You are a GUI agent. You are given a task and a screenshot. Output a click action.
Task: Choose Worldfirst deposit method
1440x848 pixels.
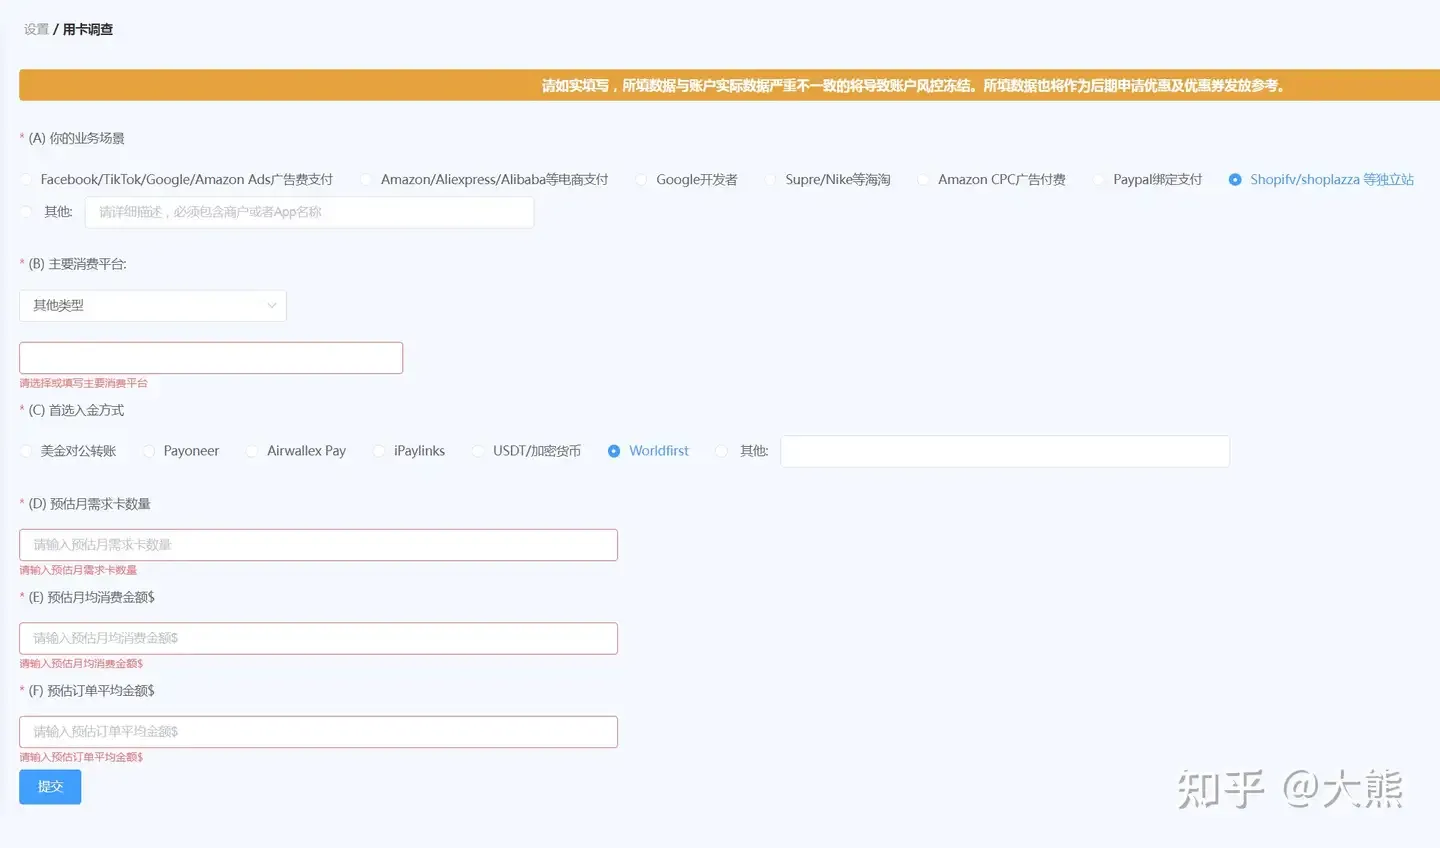click(x=614, y=451)
